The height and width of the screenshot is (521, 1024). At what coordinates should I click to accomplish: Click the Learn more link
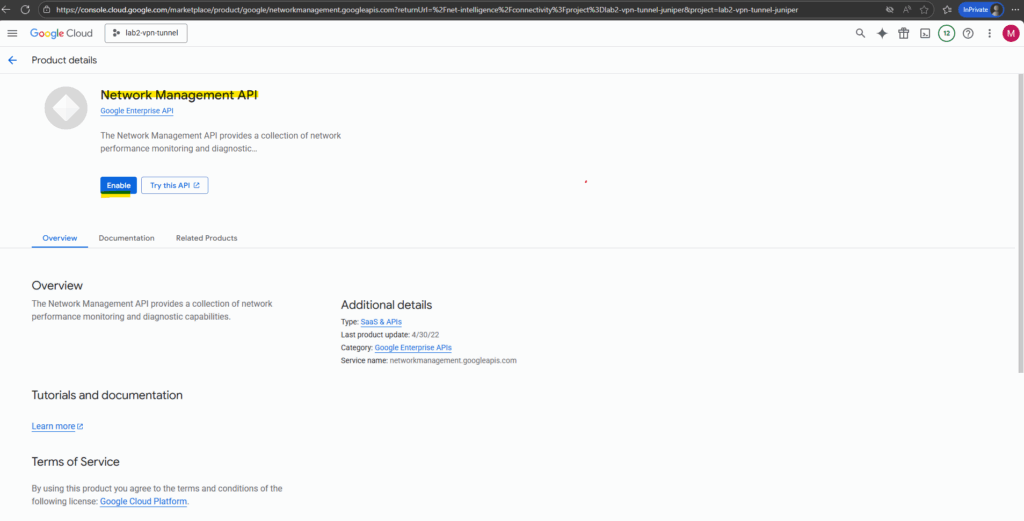coord(57,426)
